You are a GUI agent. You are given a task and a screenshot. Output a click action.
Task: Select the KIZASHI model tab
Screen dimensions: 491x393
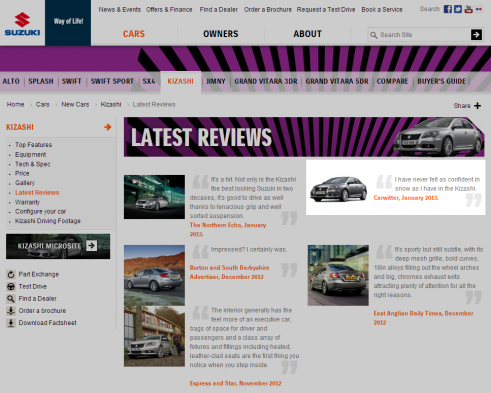click(180, 81)
